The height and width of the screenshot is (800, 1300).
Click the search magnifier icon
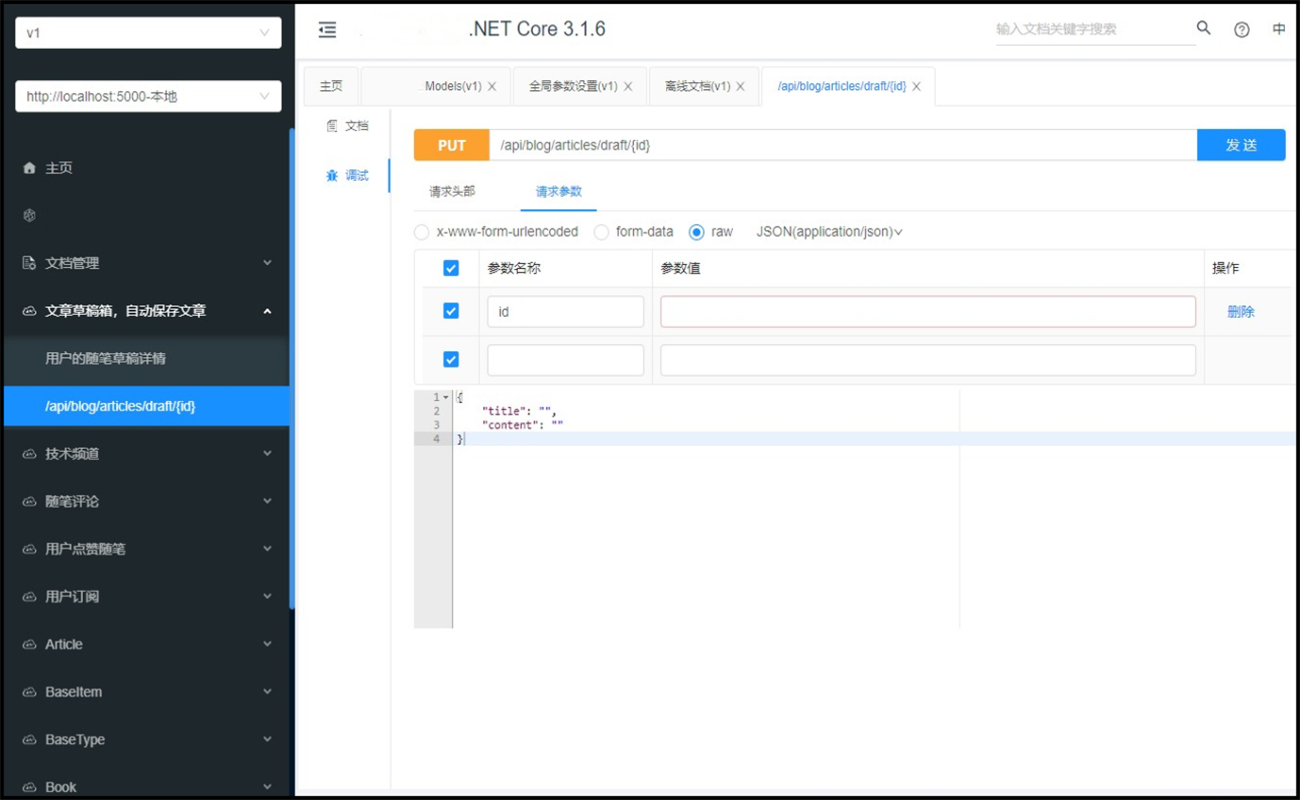1204,28
